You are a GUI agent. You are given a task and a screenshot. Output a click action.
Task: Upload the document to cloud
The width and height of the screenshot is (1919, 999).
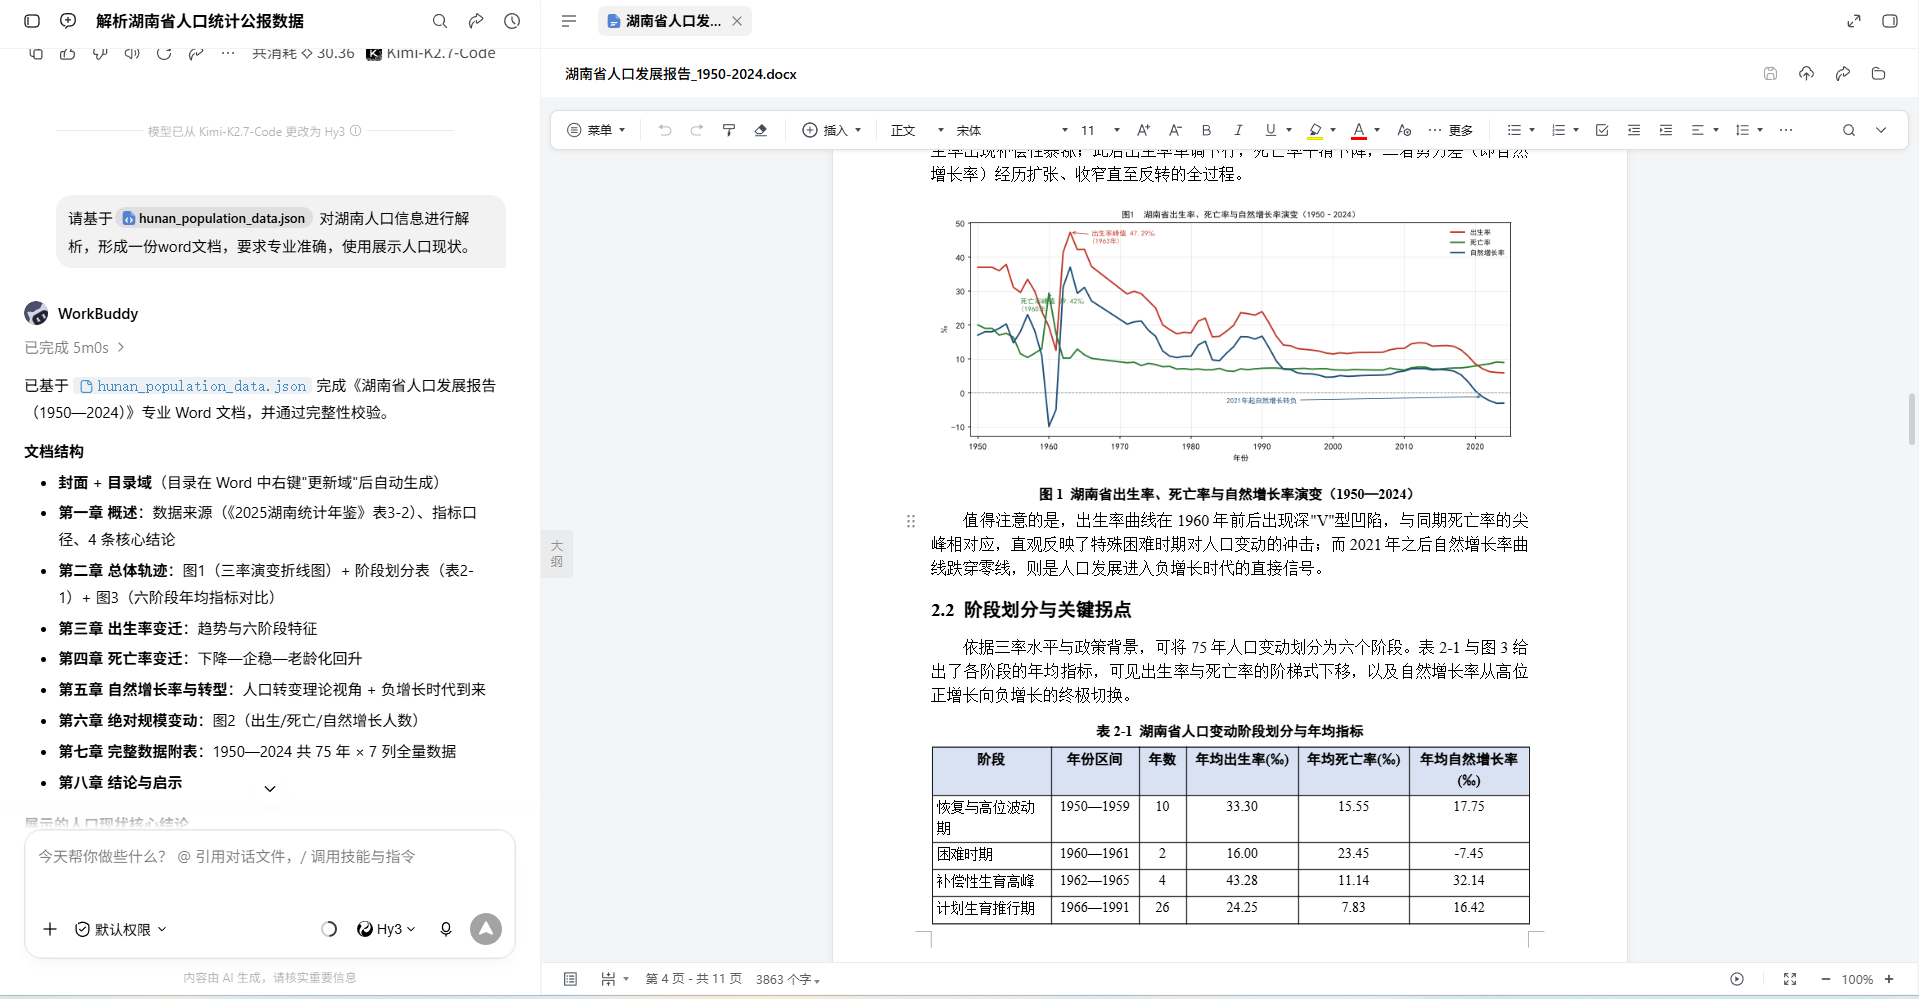(1806, 73)
